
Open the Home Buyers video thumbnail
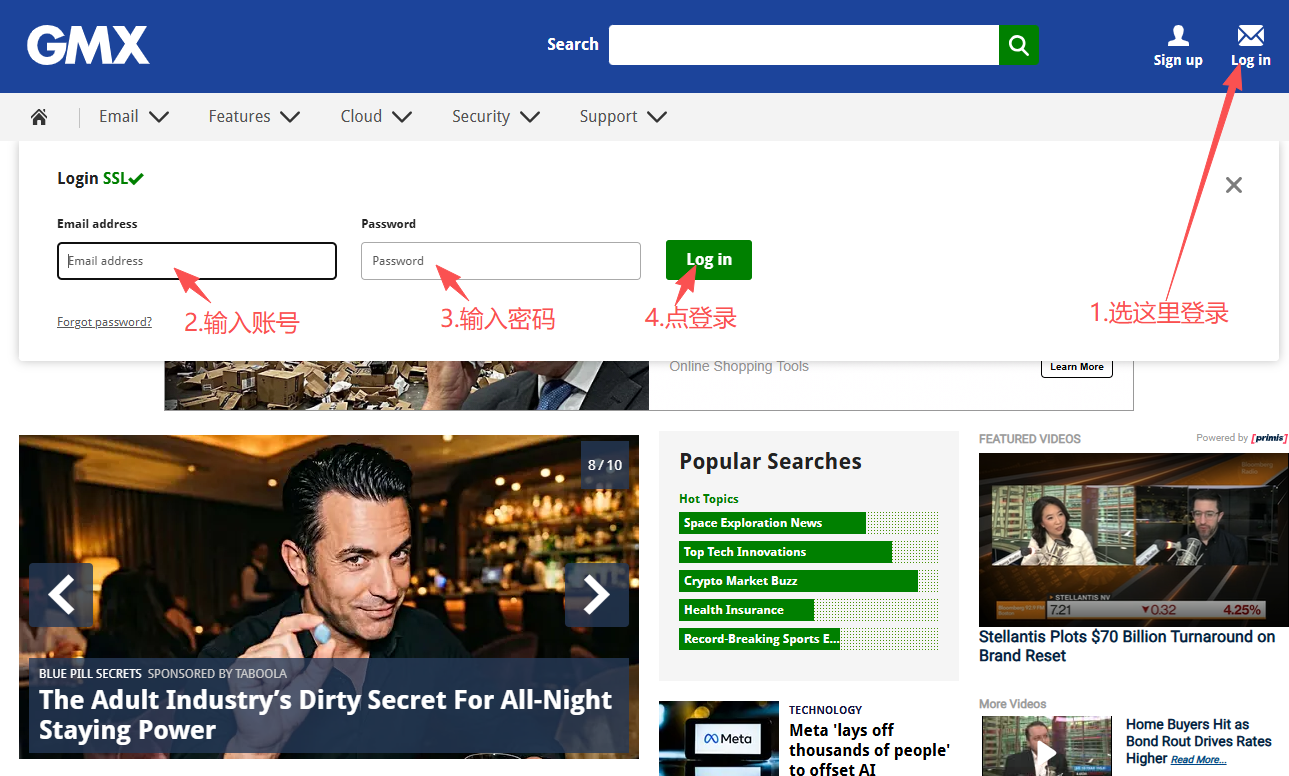tap(1046, 746)
